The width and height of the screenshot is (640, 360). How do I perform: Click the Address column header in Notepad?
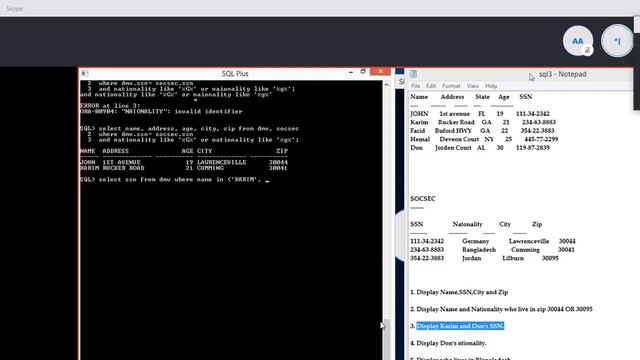[452, 97]
